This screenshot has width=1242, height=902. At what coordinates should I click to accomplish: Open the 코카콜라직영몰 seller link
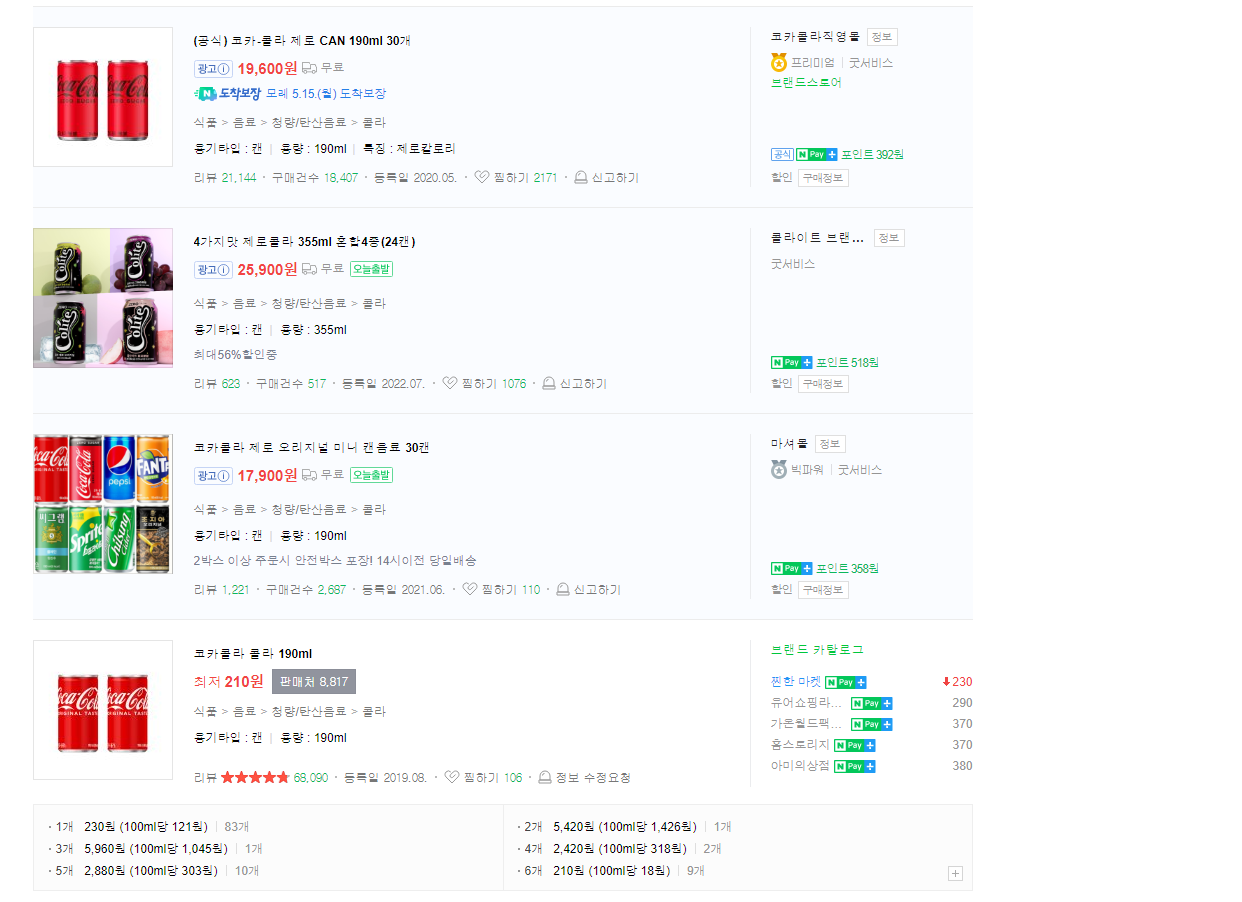tap(815, 37)
